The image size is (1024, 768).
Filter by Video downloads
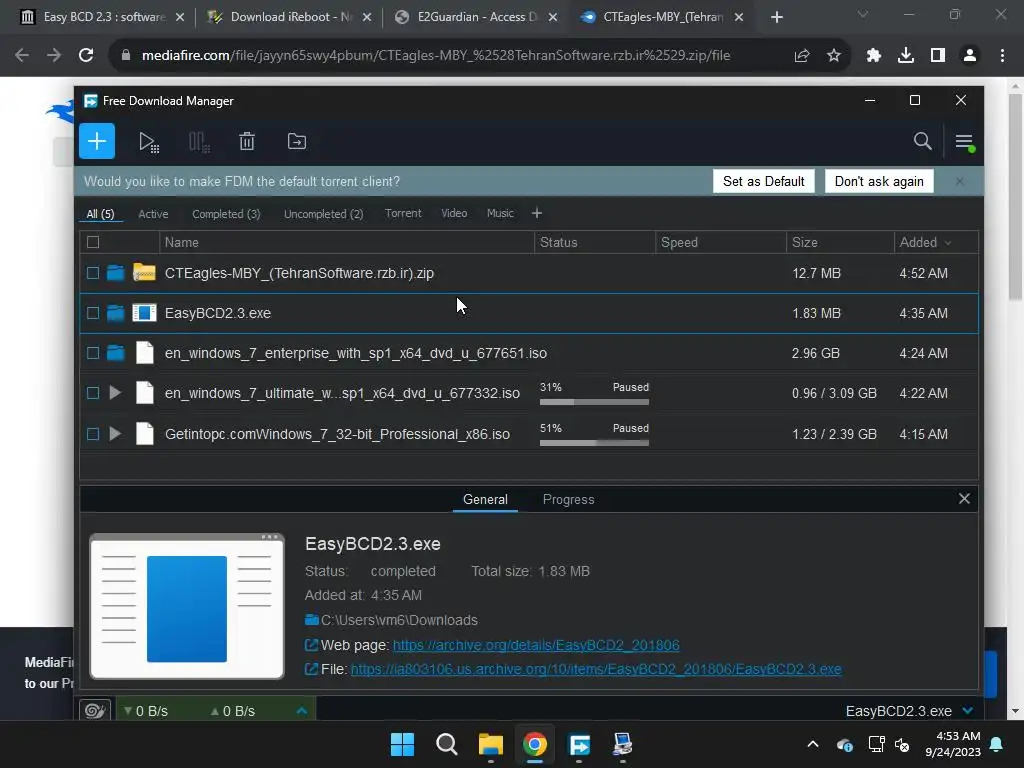click(454, 214)
